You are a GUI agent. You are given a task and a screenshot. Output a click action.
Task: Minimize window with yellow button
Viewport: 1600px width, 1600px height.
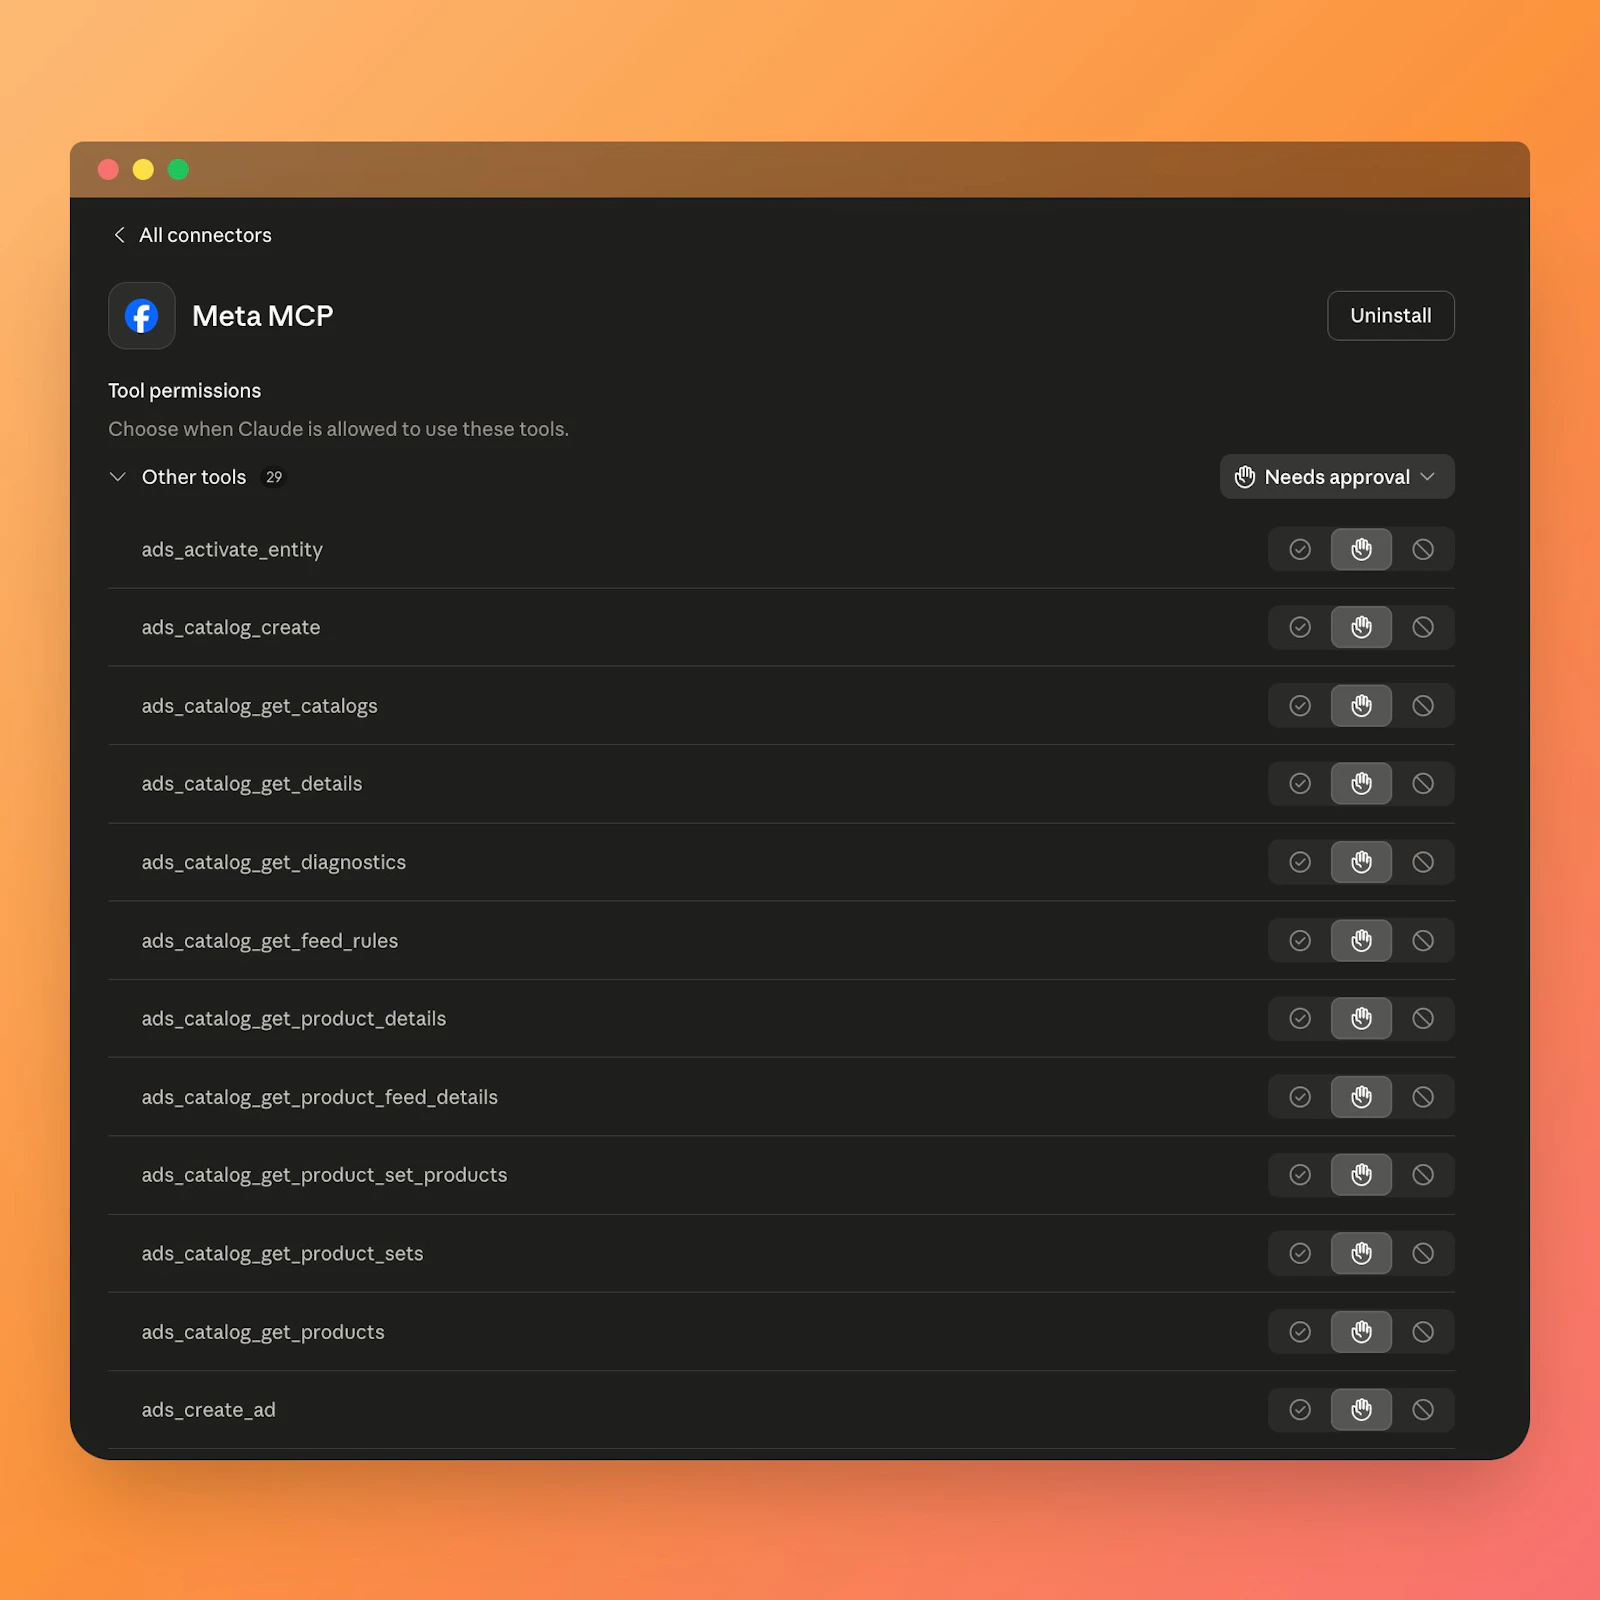[143, 170]
